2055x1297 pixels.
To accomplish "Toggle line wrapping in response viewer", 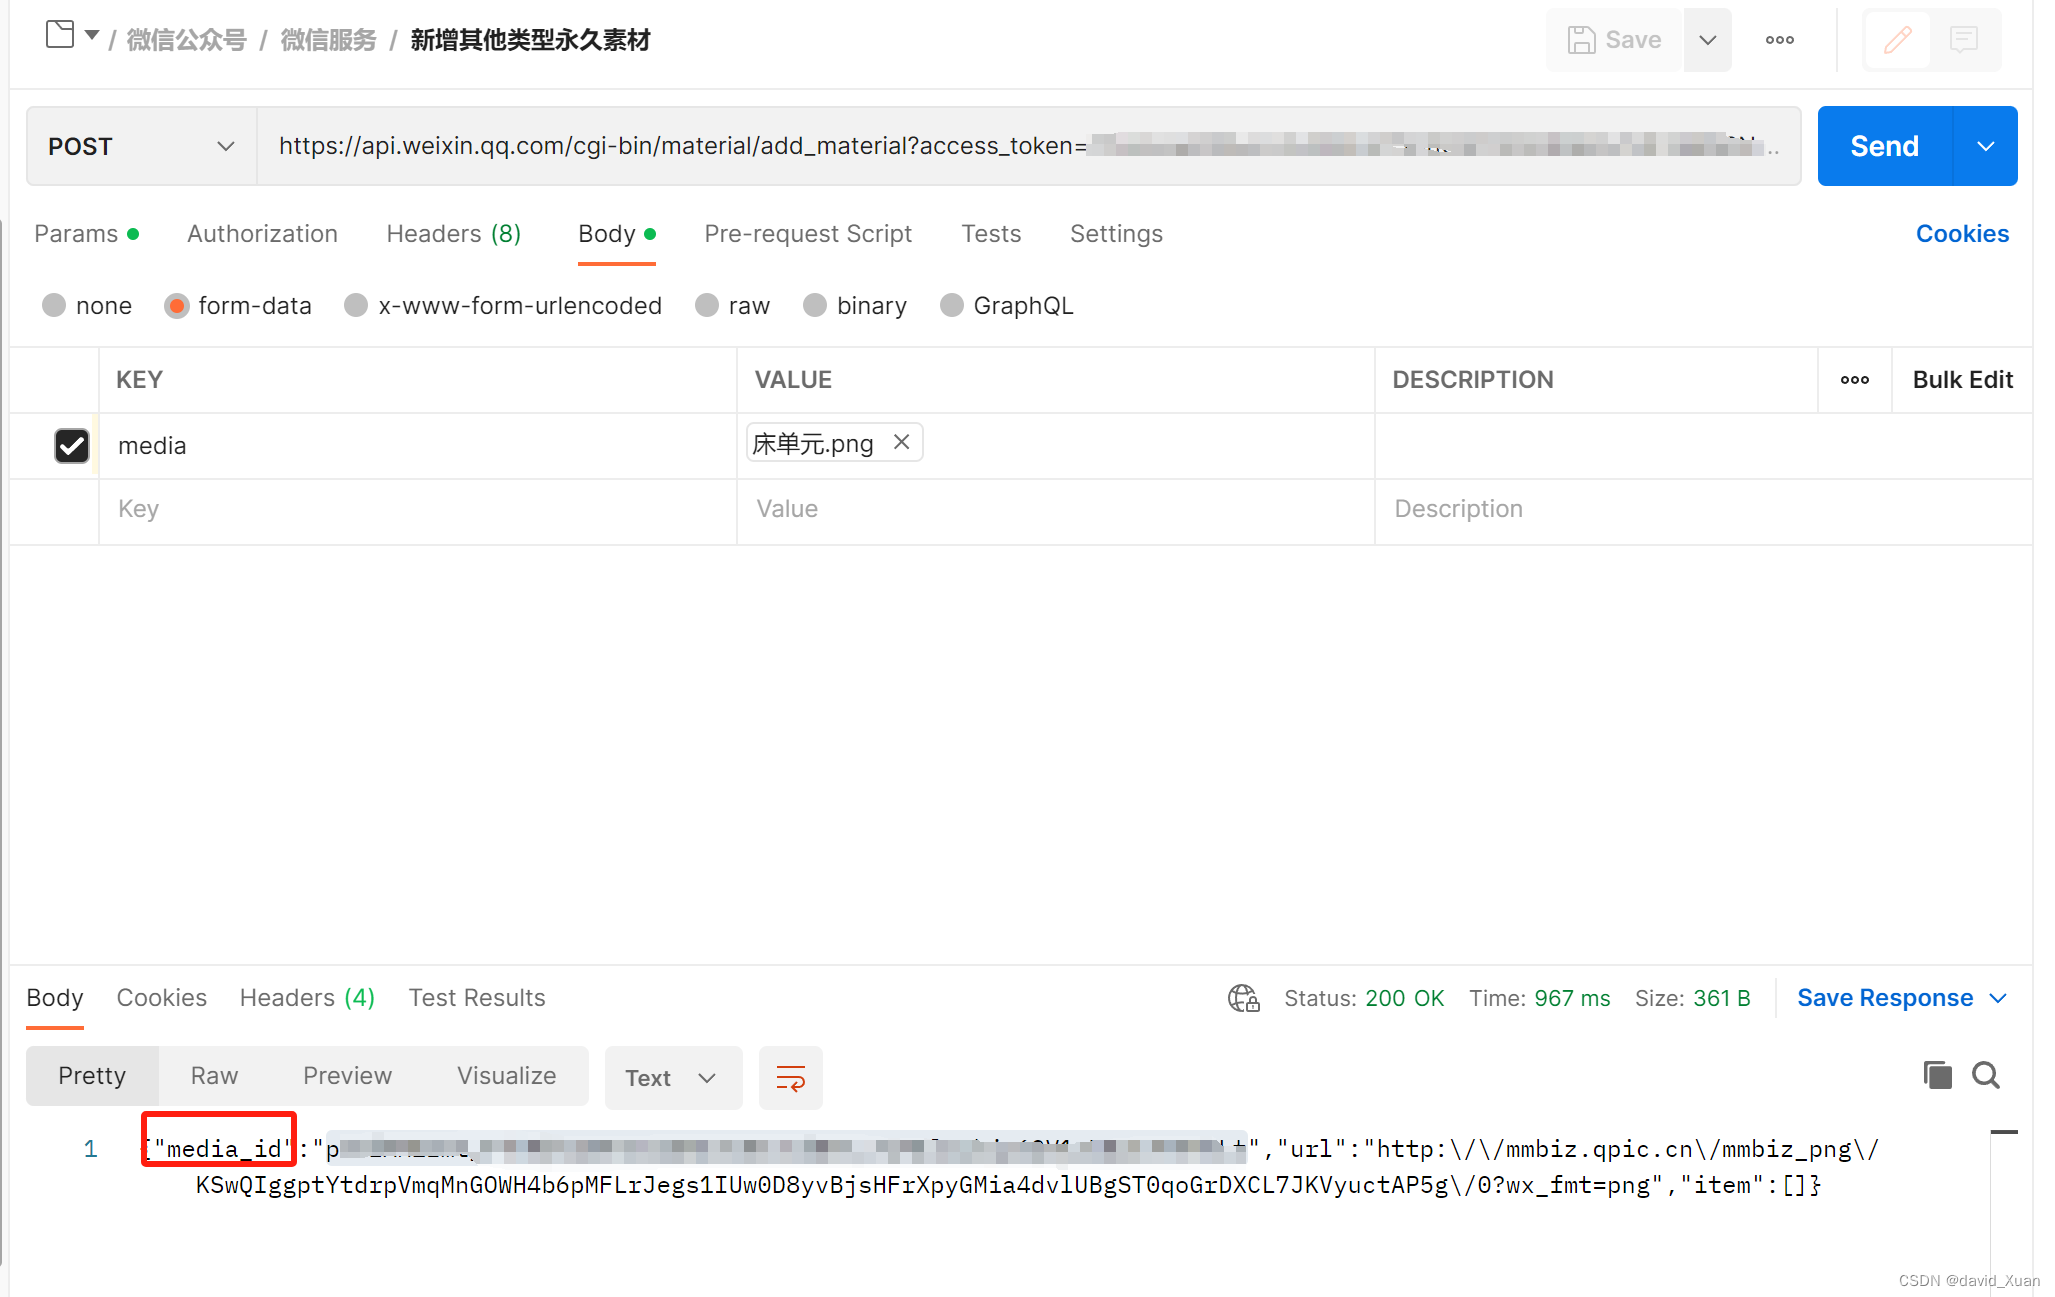I will click(790, 1078).
